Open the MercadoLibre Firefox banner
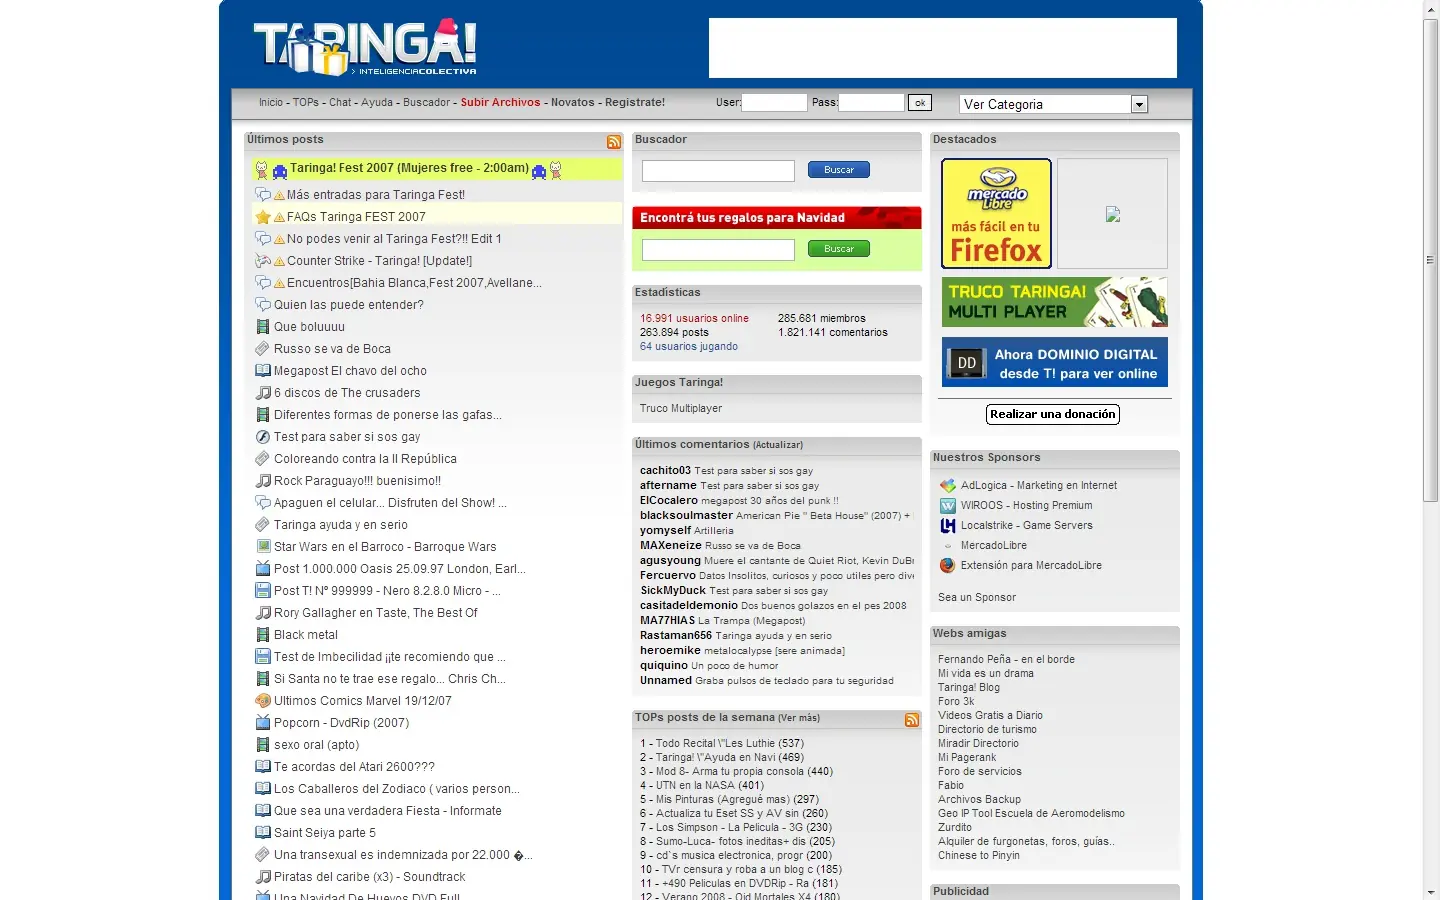Viewport: 1440px width, 900px height. pyautogui.click(x=996, y=213)
